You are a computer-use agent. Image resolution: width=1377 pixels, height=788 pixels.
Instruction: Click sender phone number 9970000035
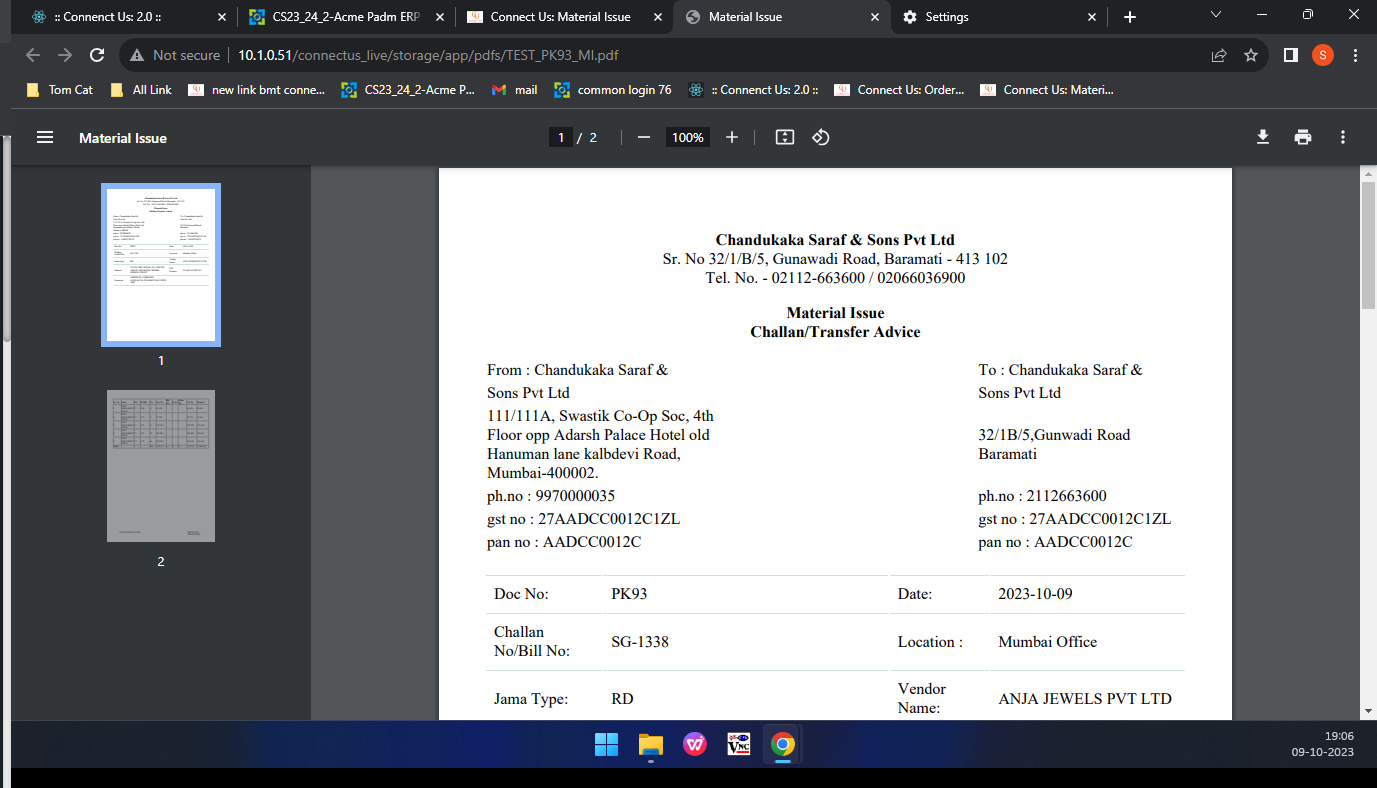pos(575,496)
